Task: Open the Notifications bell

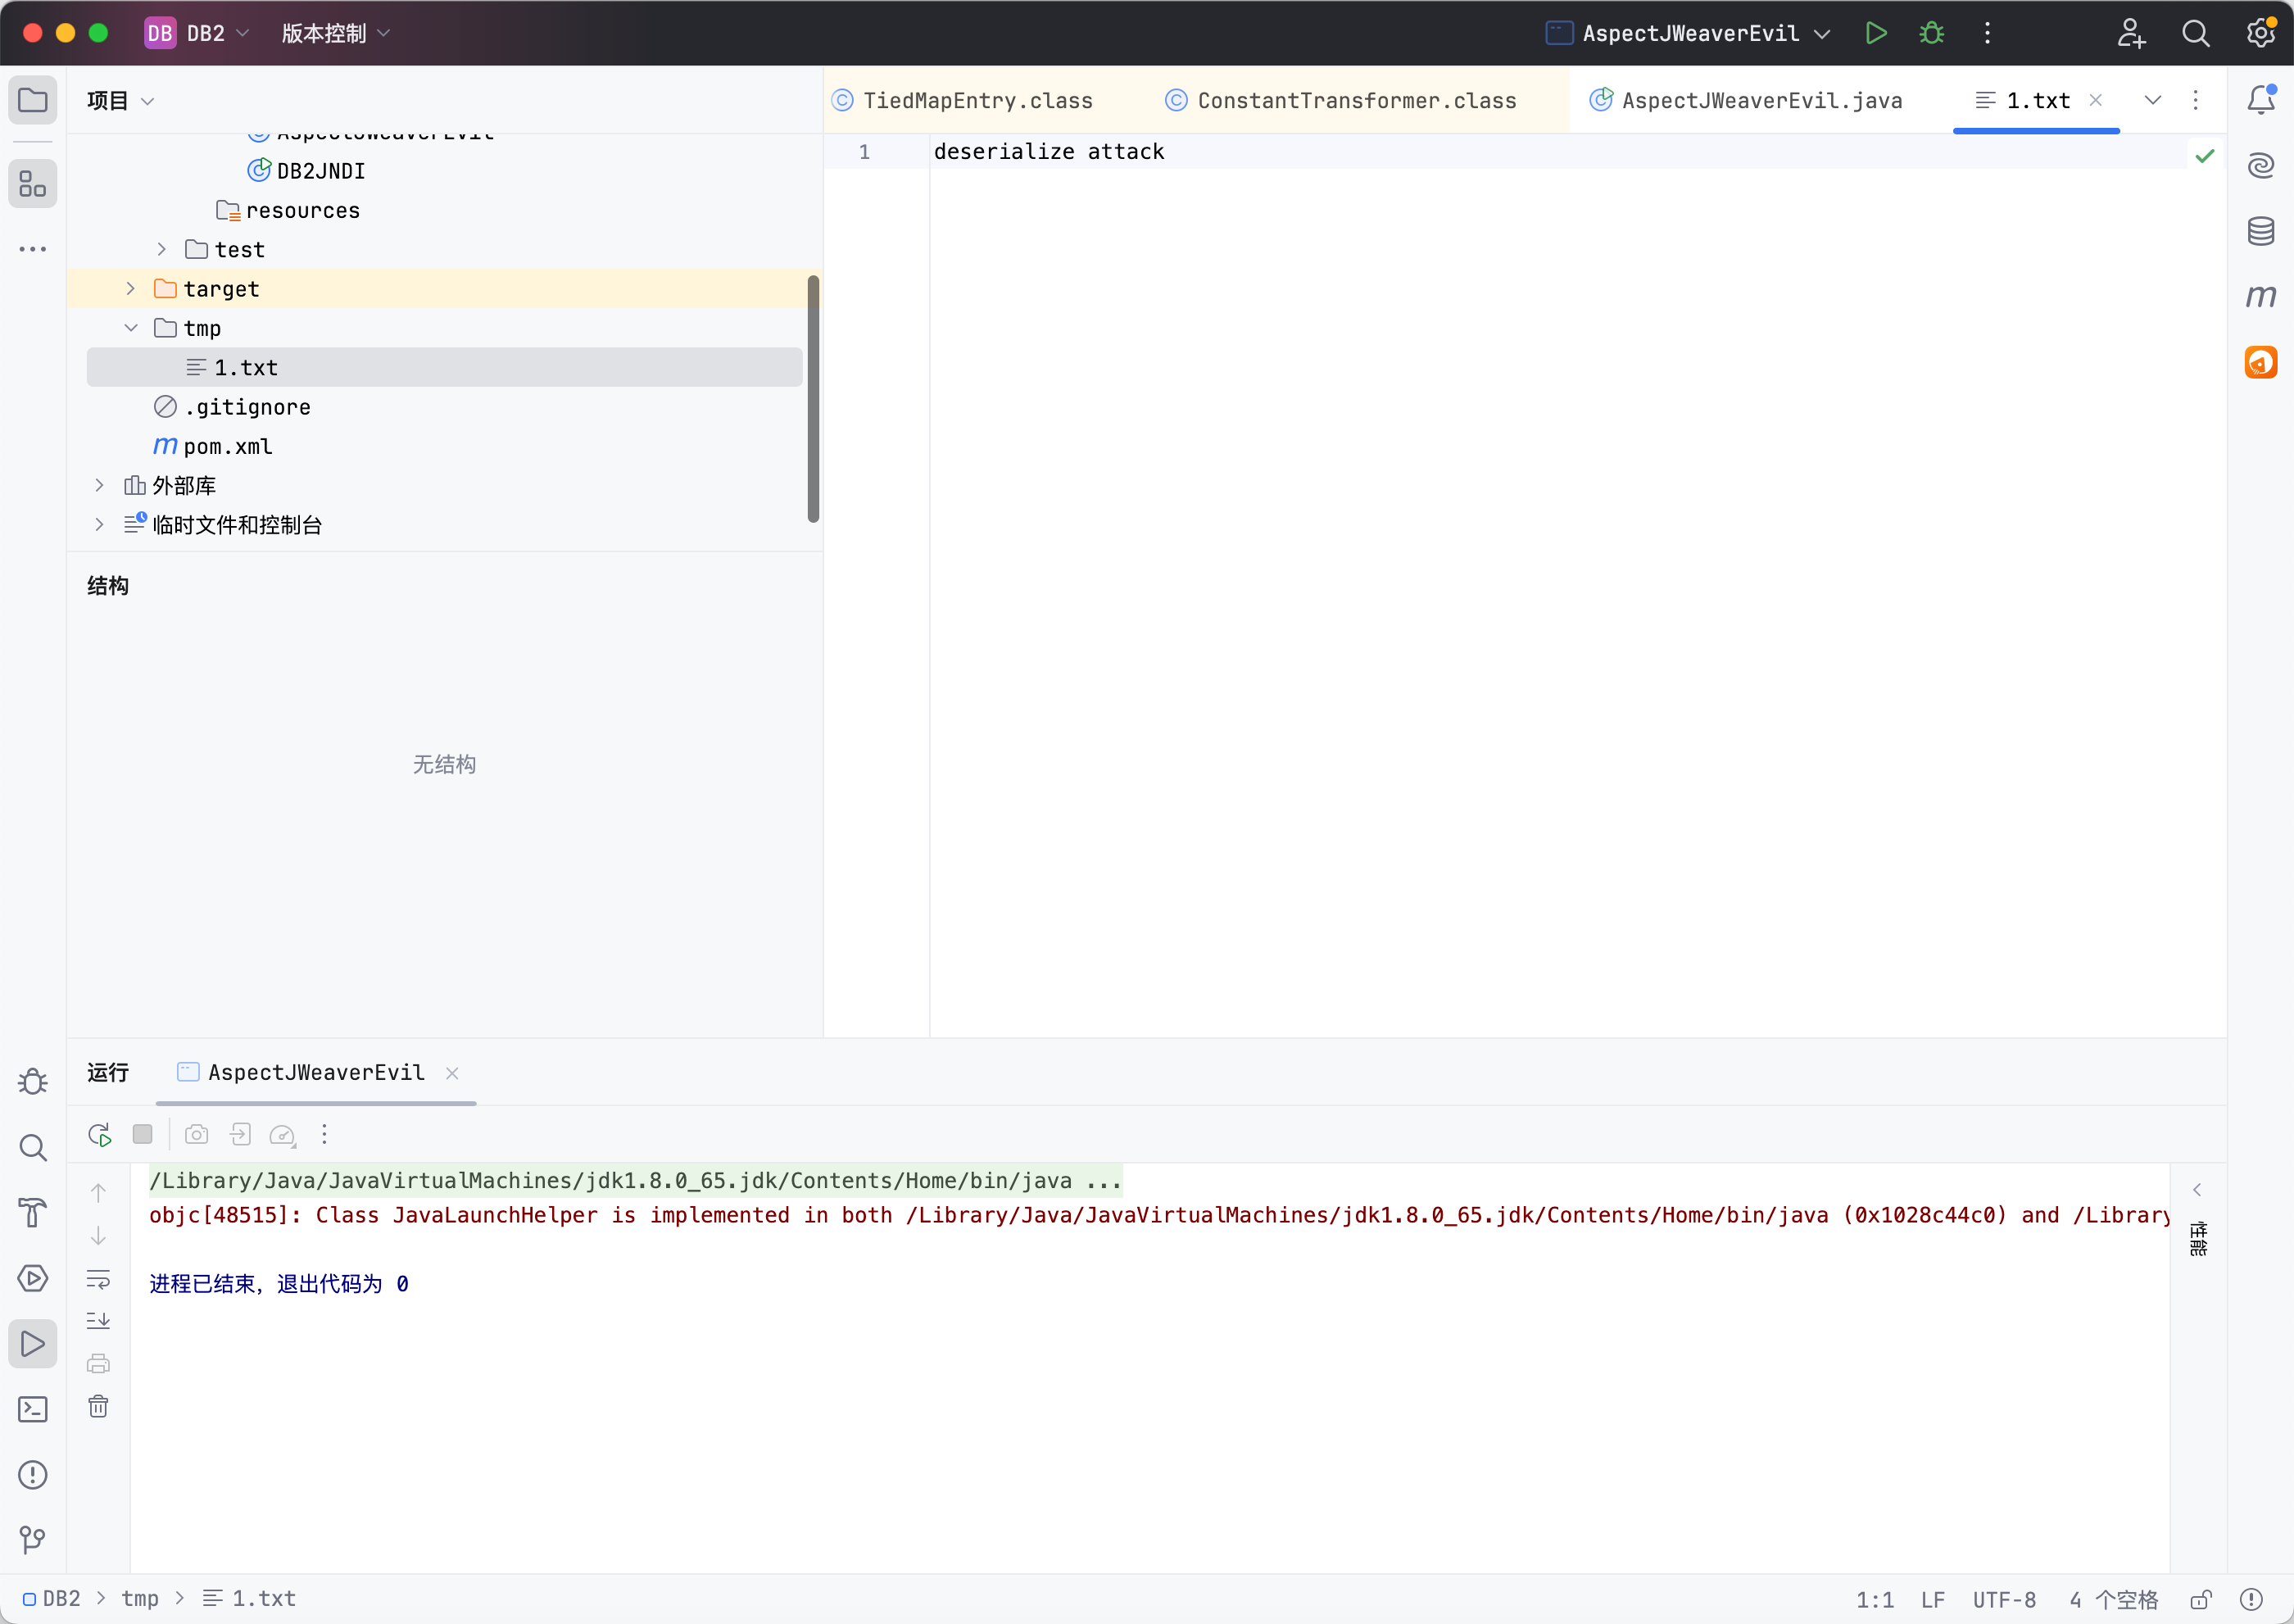Action: pyautogui.click(x=2261, y=100)
